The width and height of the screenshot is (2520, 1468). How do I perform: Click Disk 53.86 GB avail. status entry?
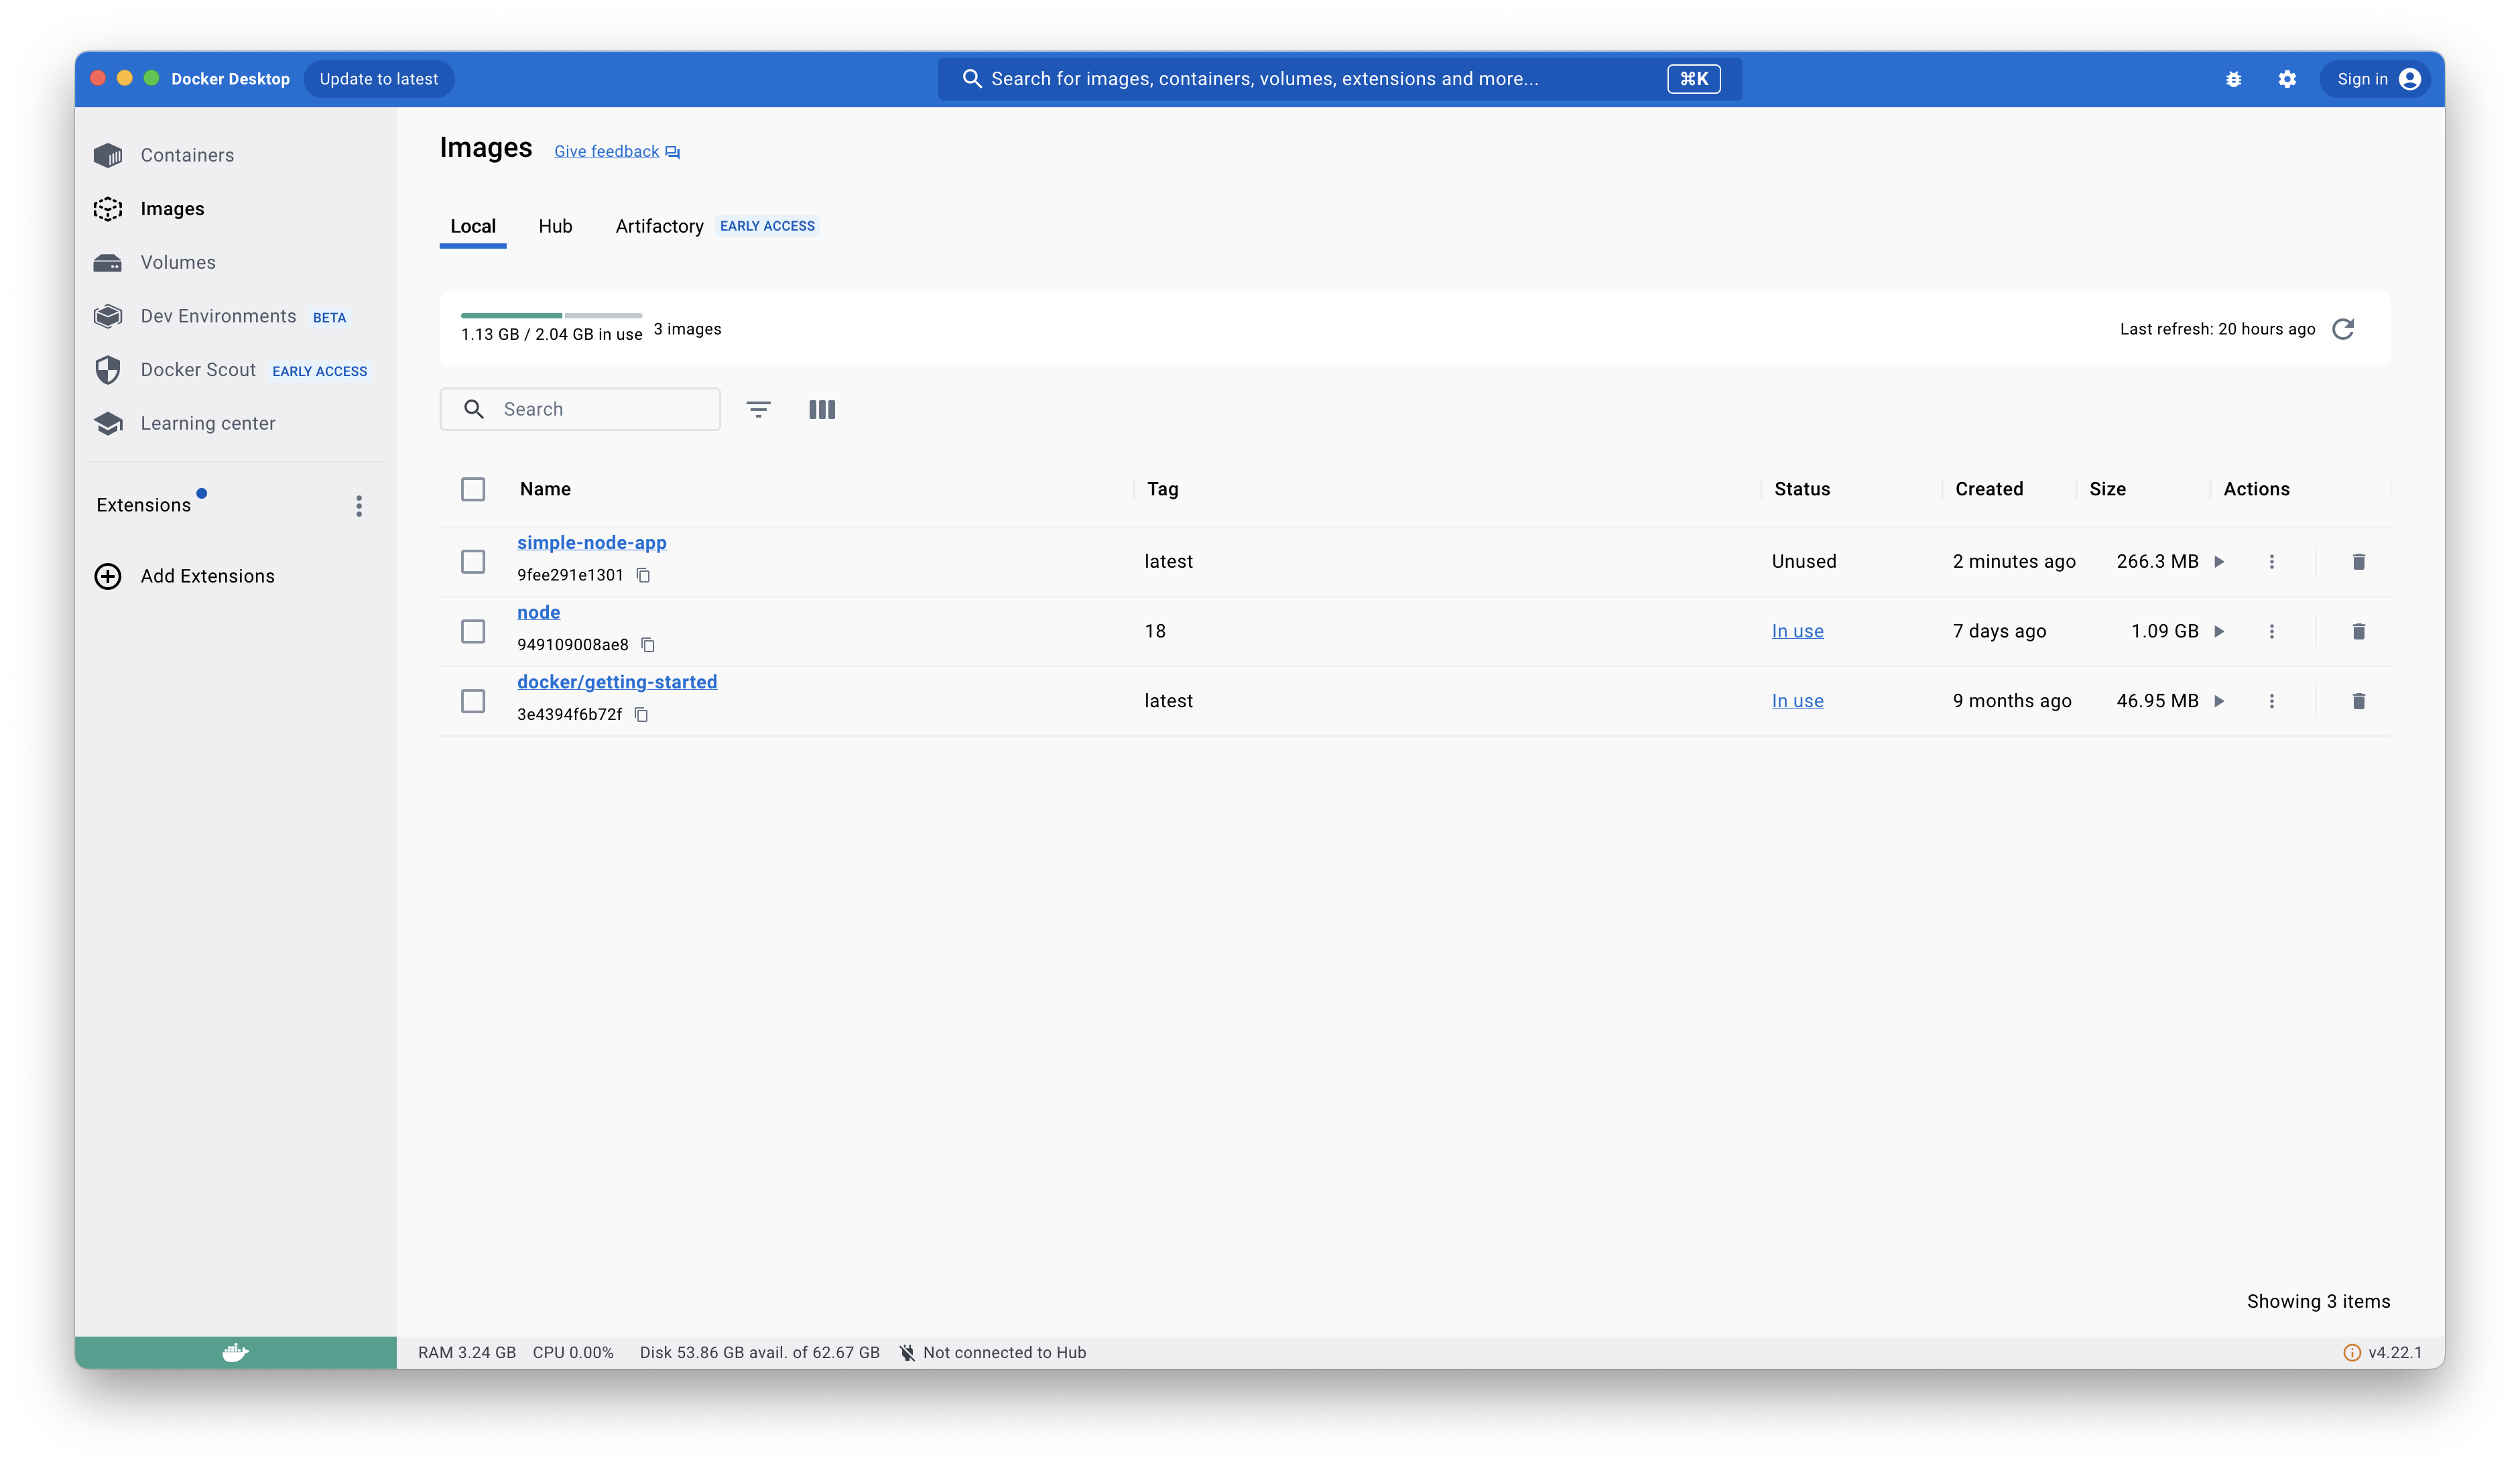click(x=759, y=1352)
